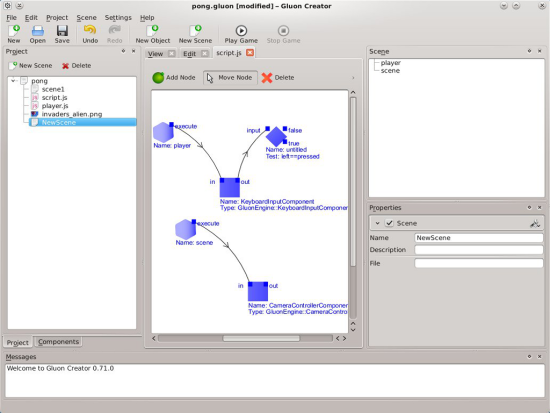Click the canvas scroll-left arrow
550x413 pixels.
154,338
